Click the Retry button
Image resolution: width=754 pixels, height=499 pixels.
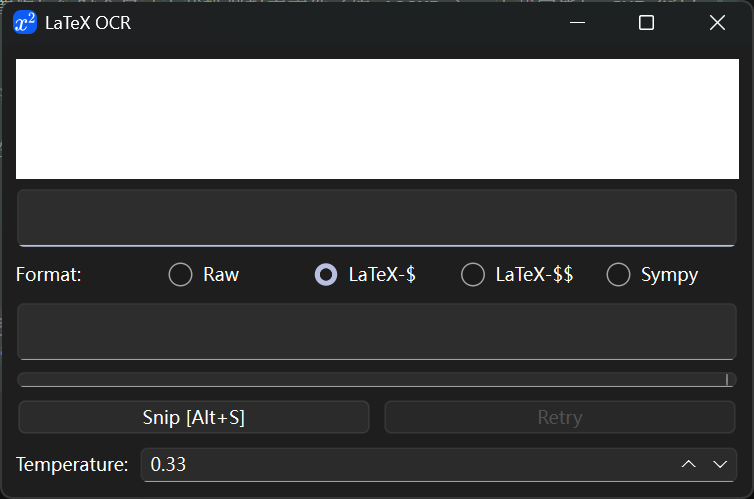point(560,417)
